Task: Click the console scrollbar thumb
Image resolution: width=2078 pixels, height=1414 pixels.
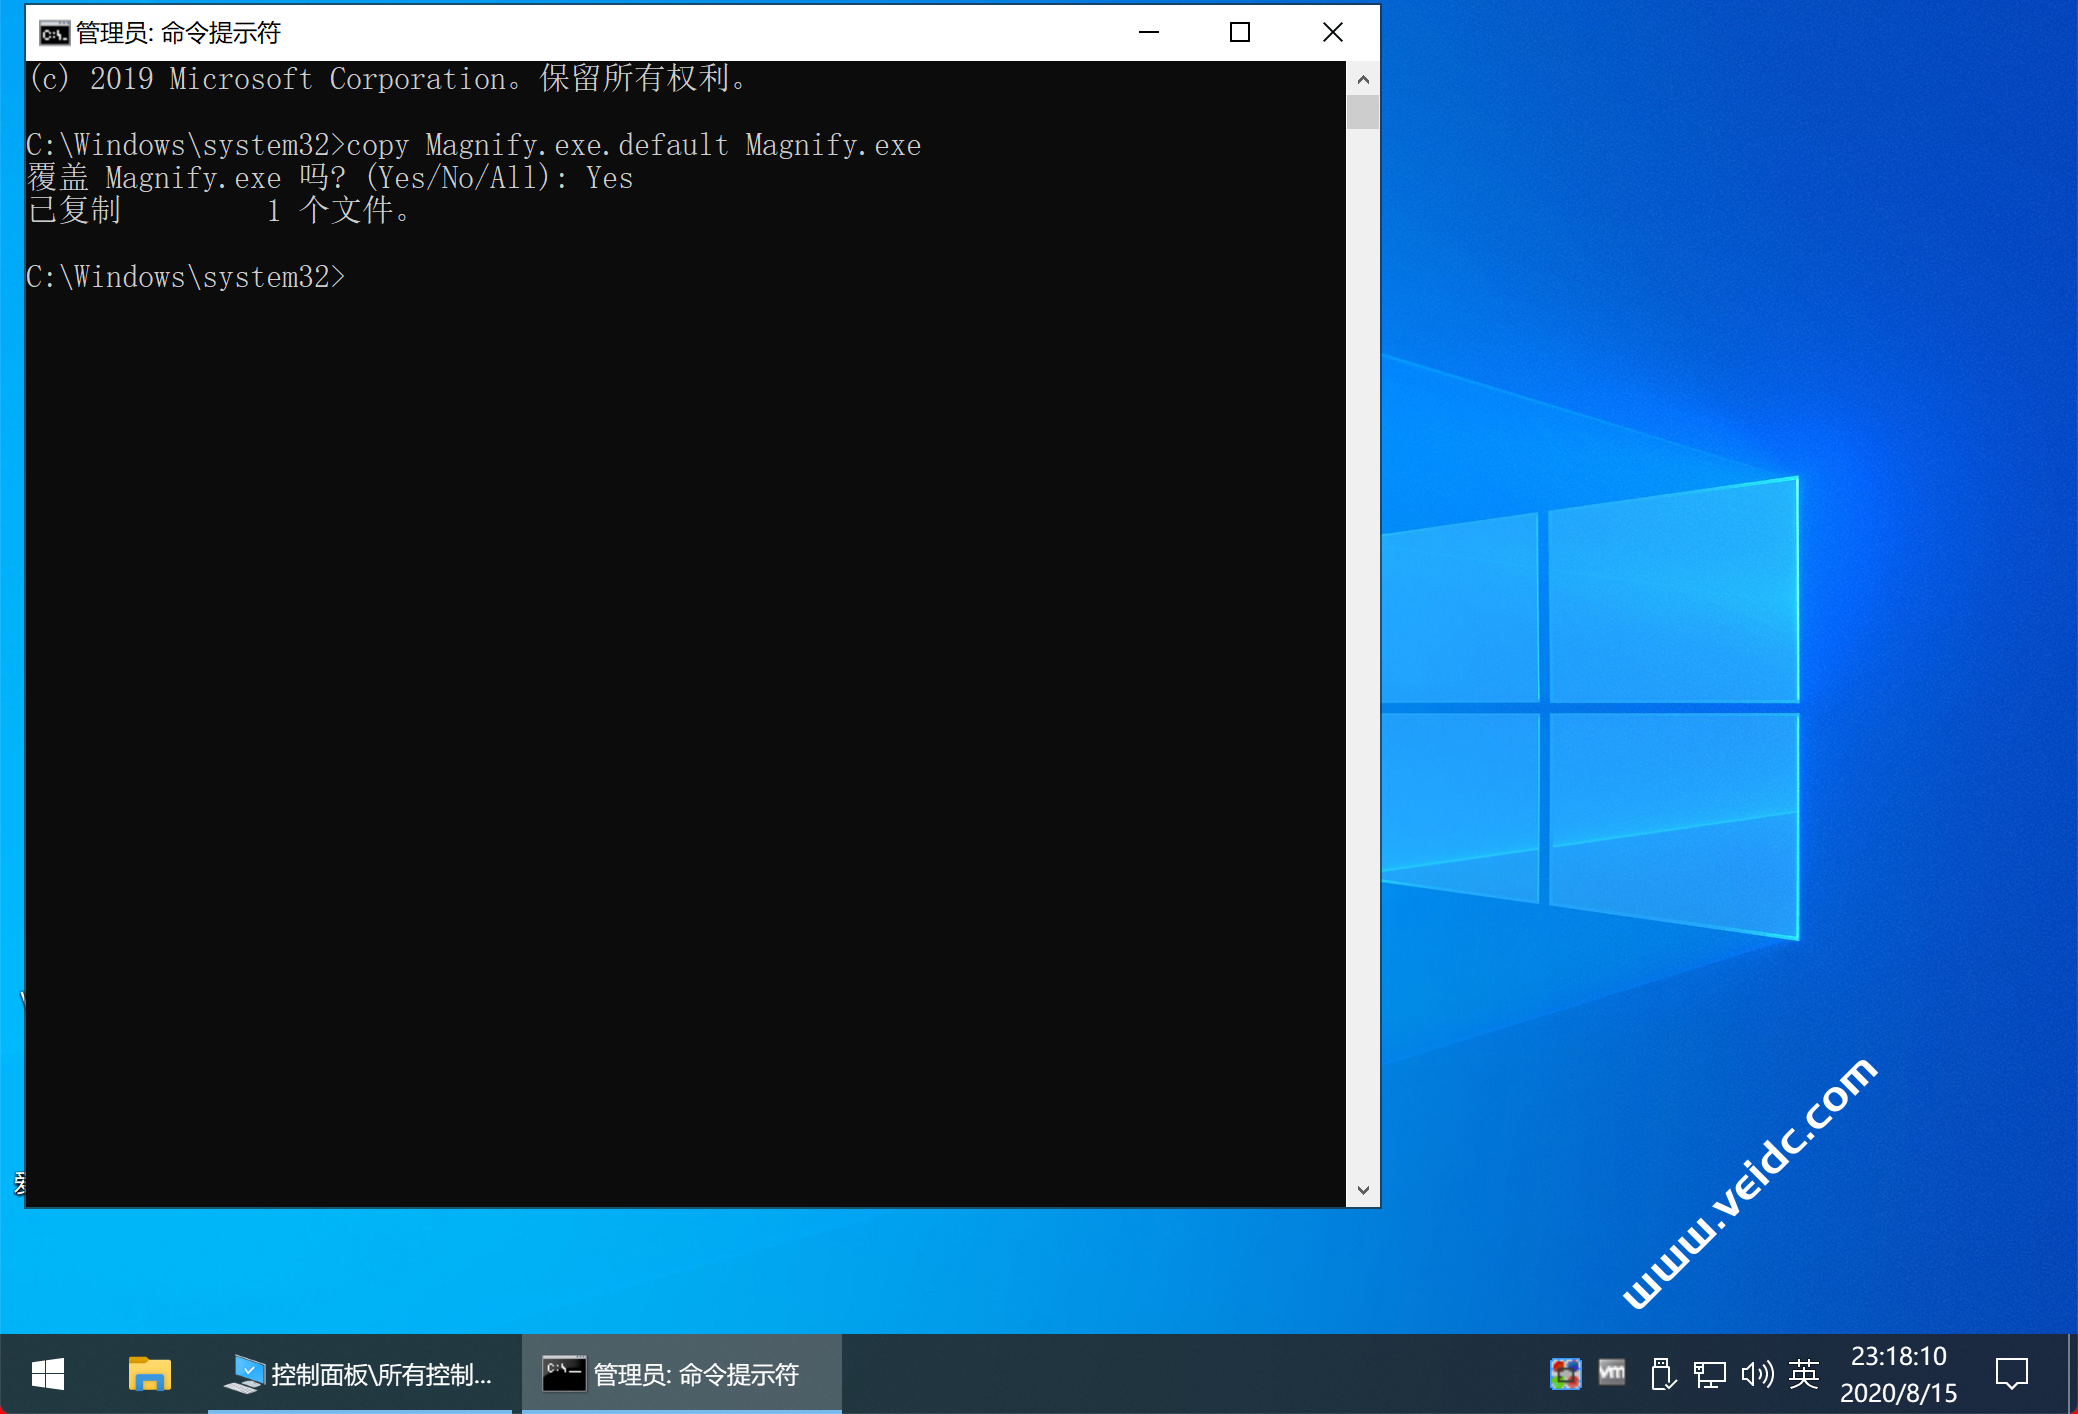Action: click(x=1362, y=112)
